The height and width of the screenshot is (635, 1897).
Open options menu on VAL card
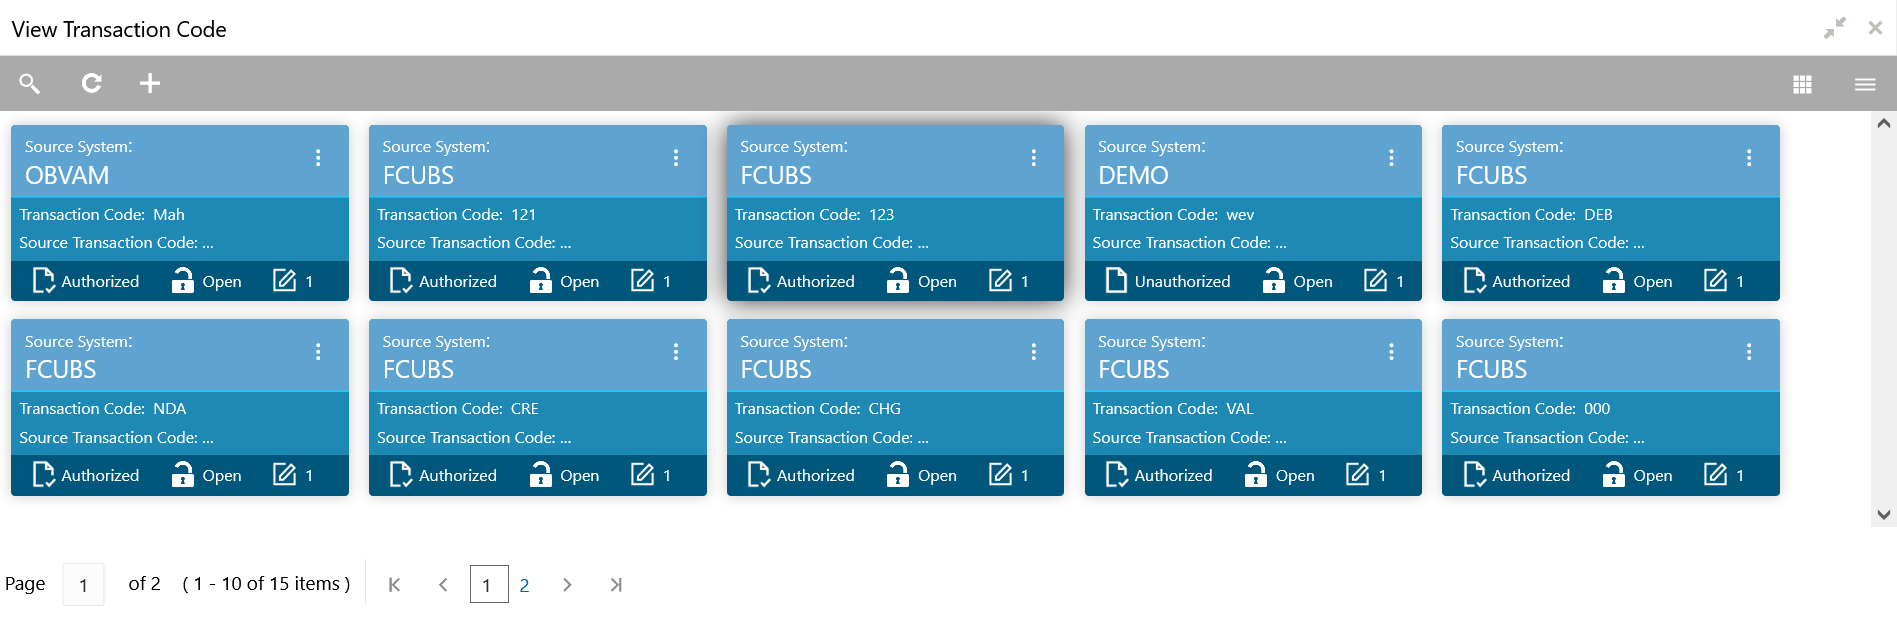[1391, 352]
